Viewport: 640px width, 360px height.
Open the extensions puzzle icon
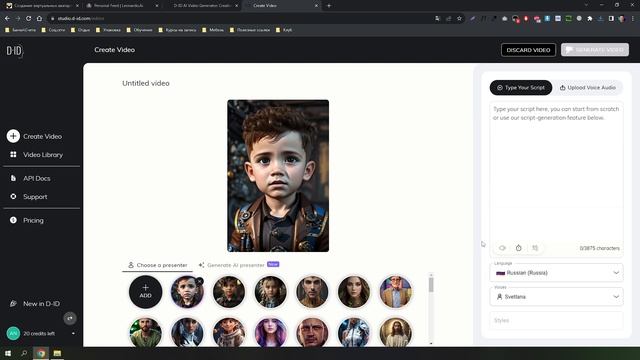tap(590, 18)
